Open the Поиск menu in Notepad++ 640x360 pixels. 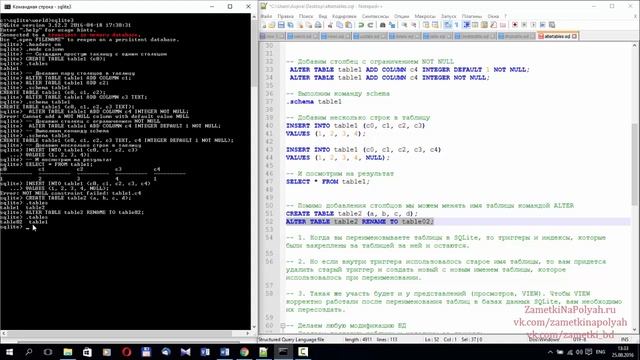306,16
